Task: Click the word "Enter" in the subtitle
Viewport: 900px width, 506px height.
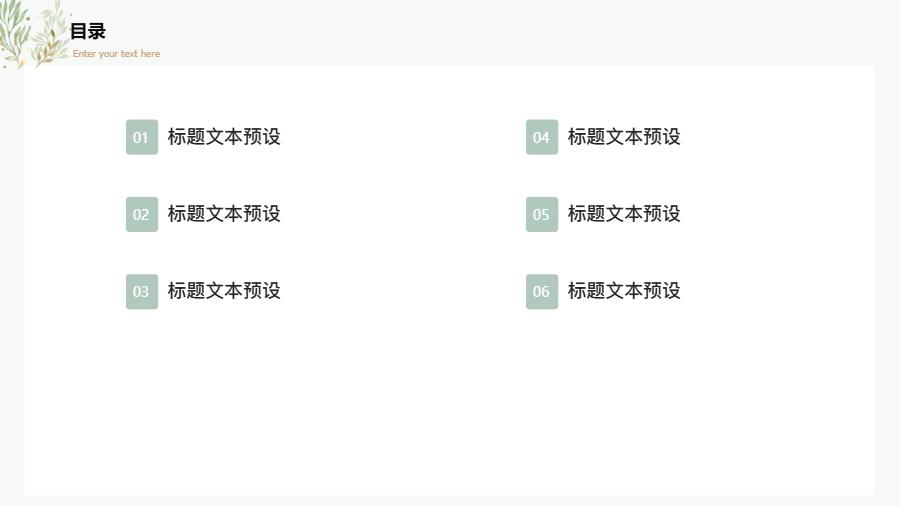Action: coord(84,54)
